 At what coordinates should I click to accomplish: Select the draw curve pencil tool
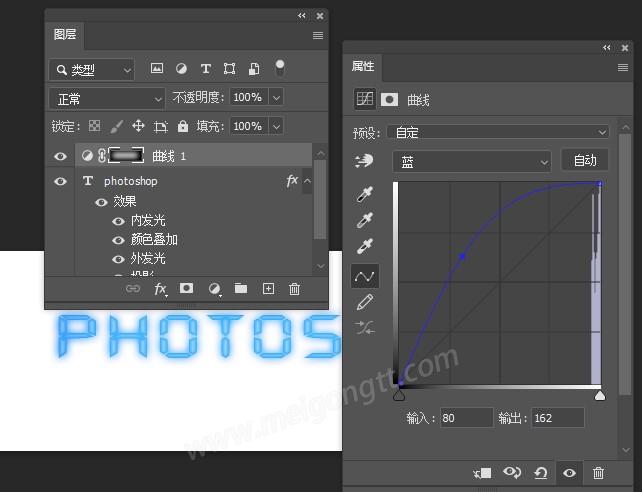(364, 302)
